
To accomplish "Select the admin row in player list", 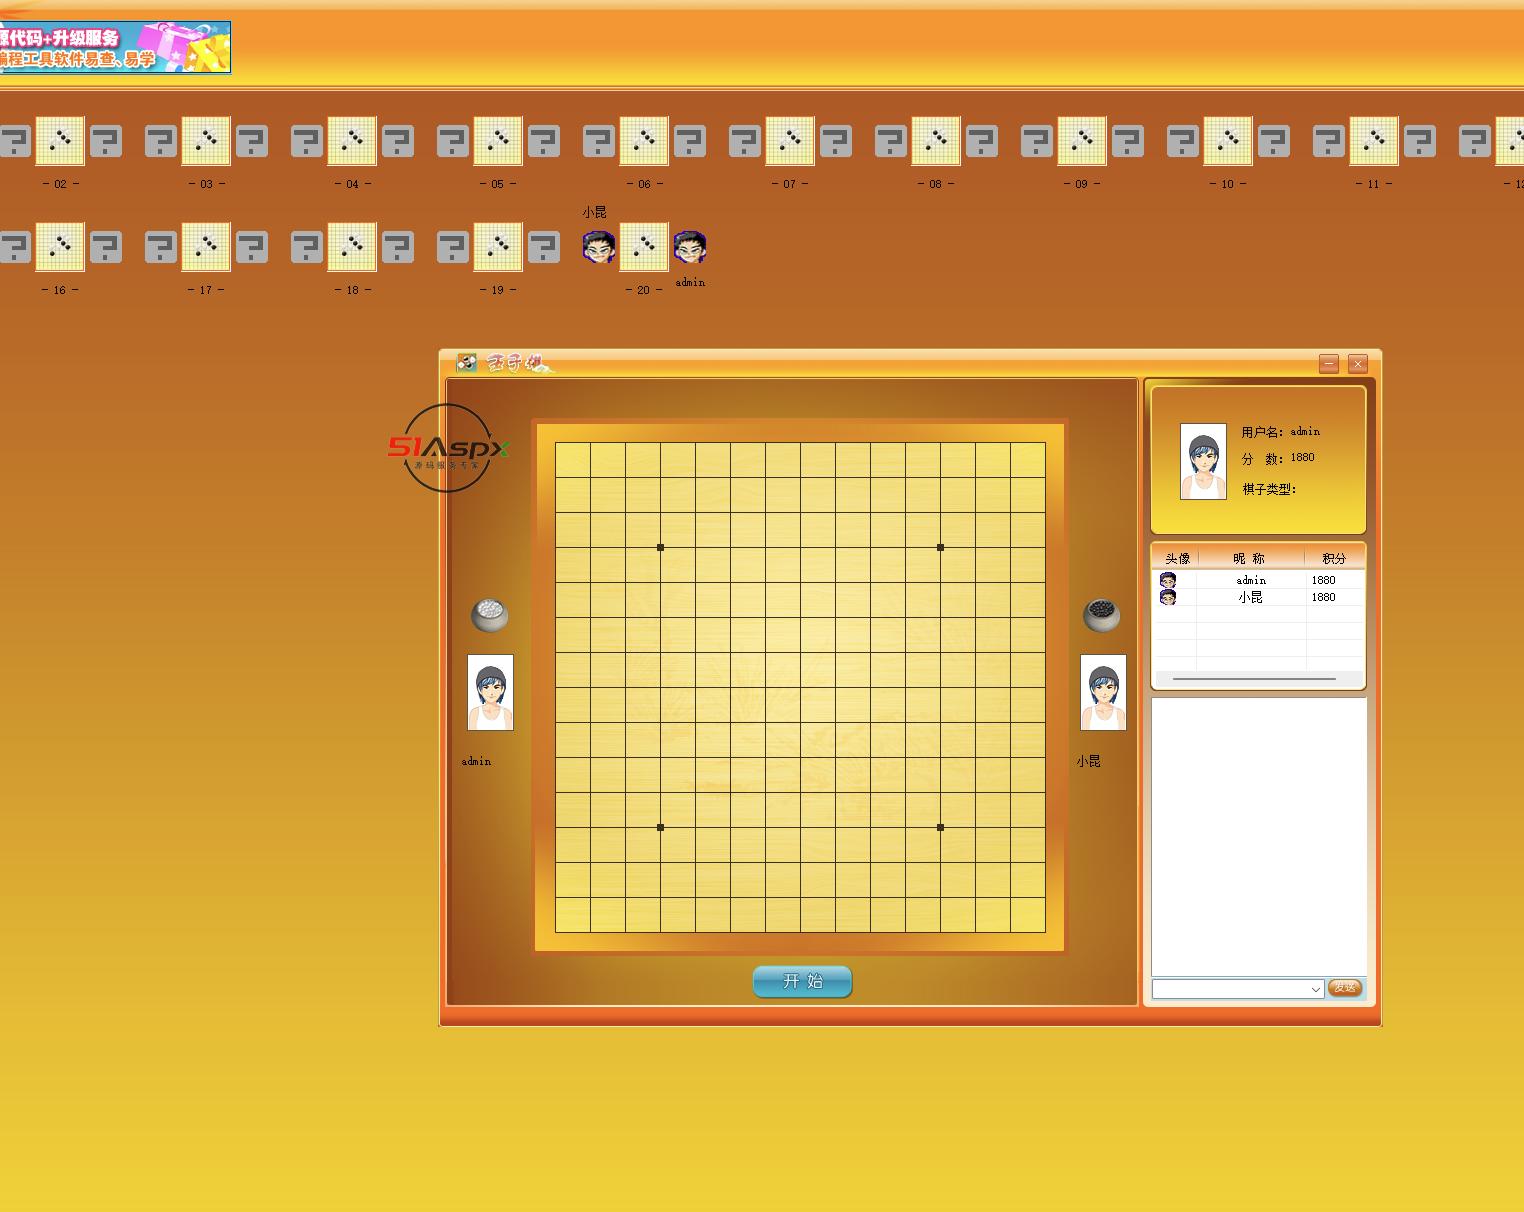I will click(1260, 580).
